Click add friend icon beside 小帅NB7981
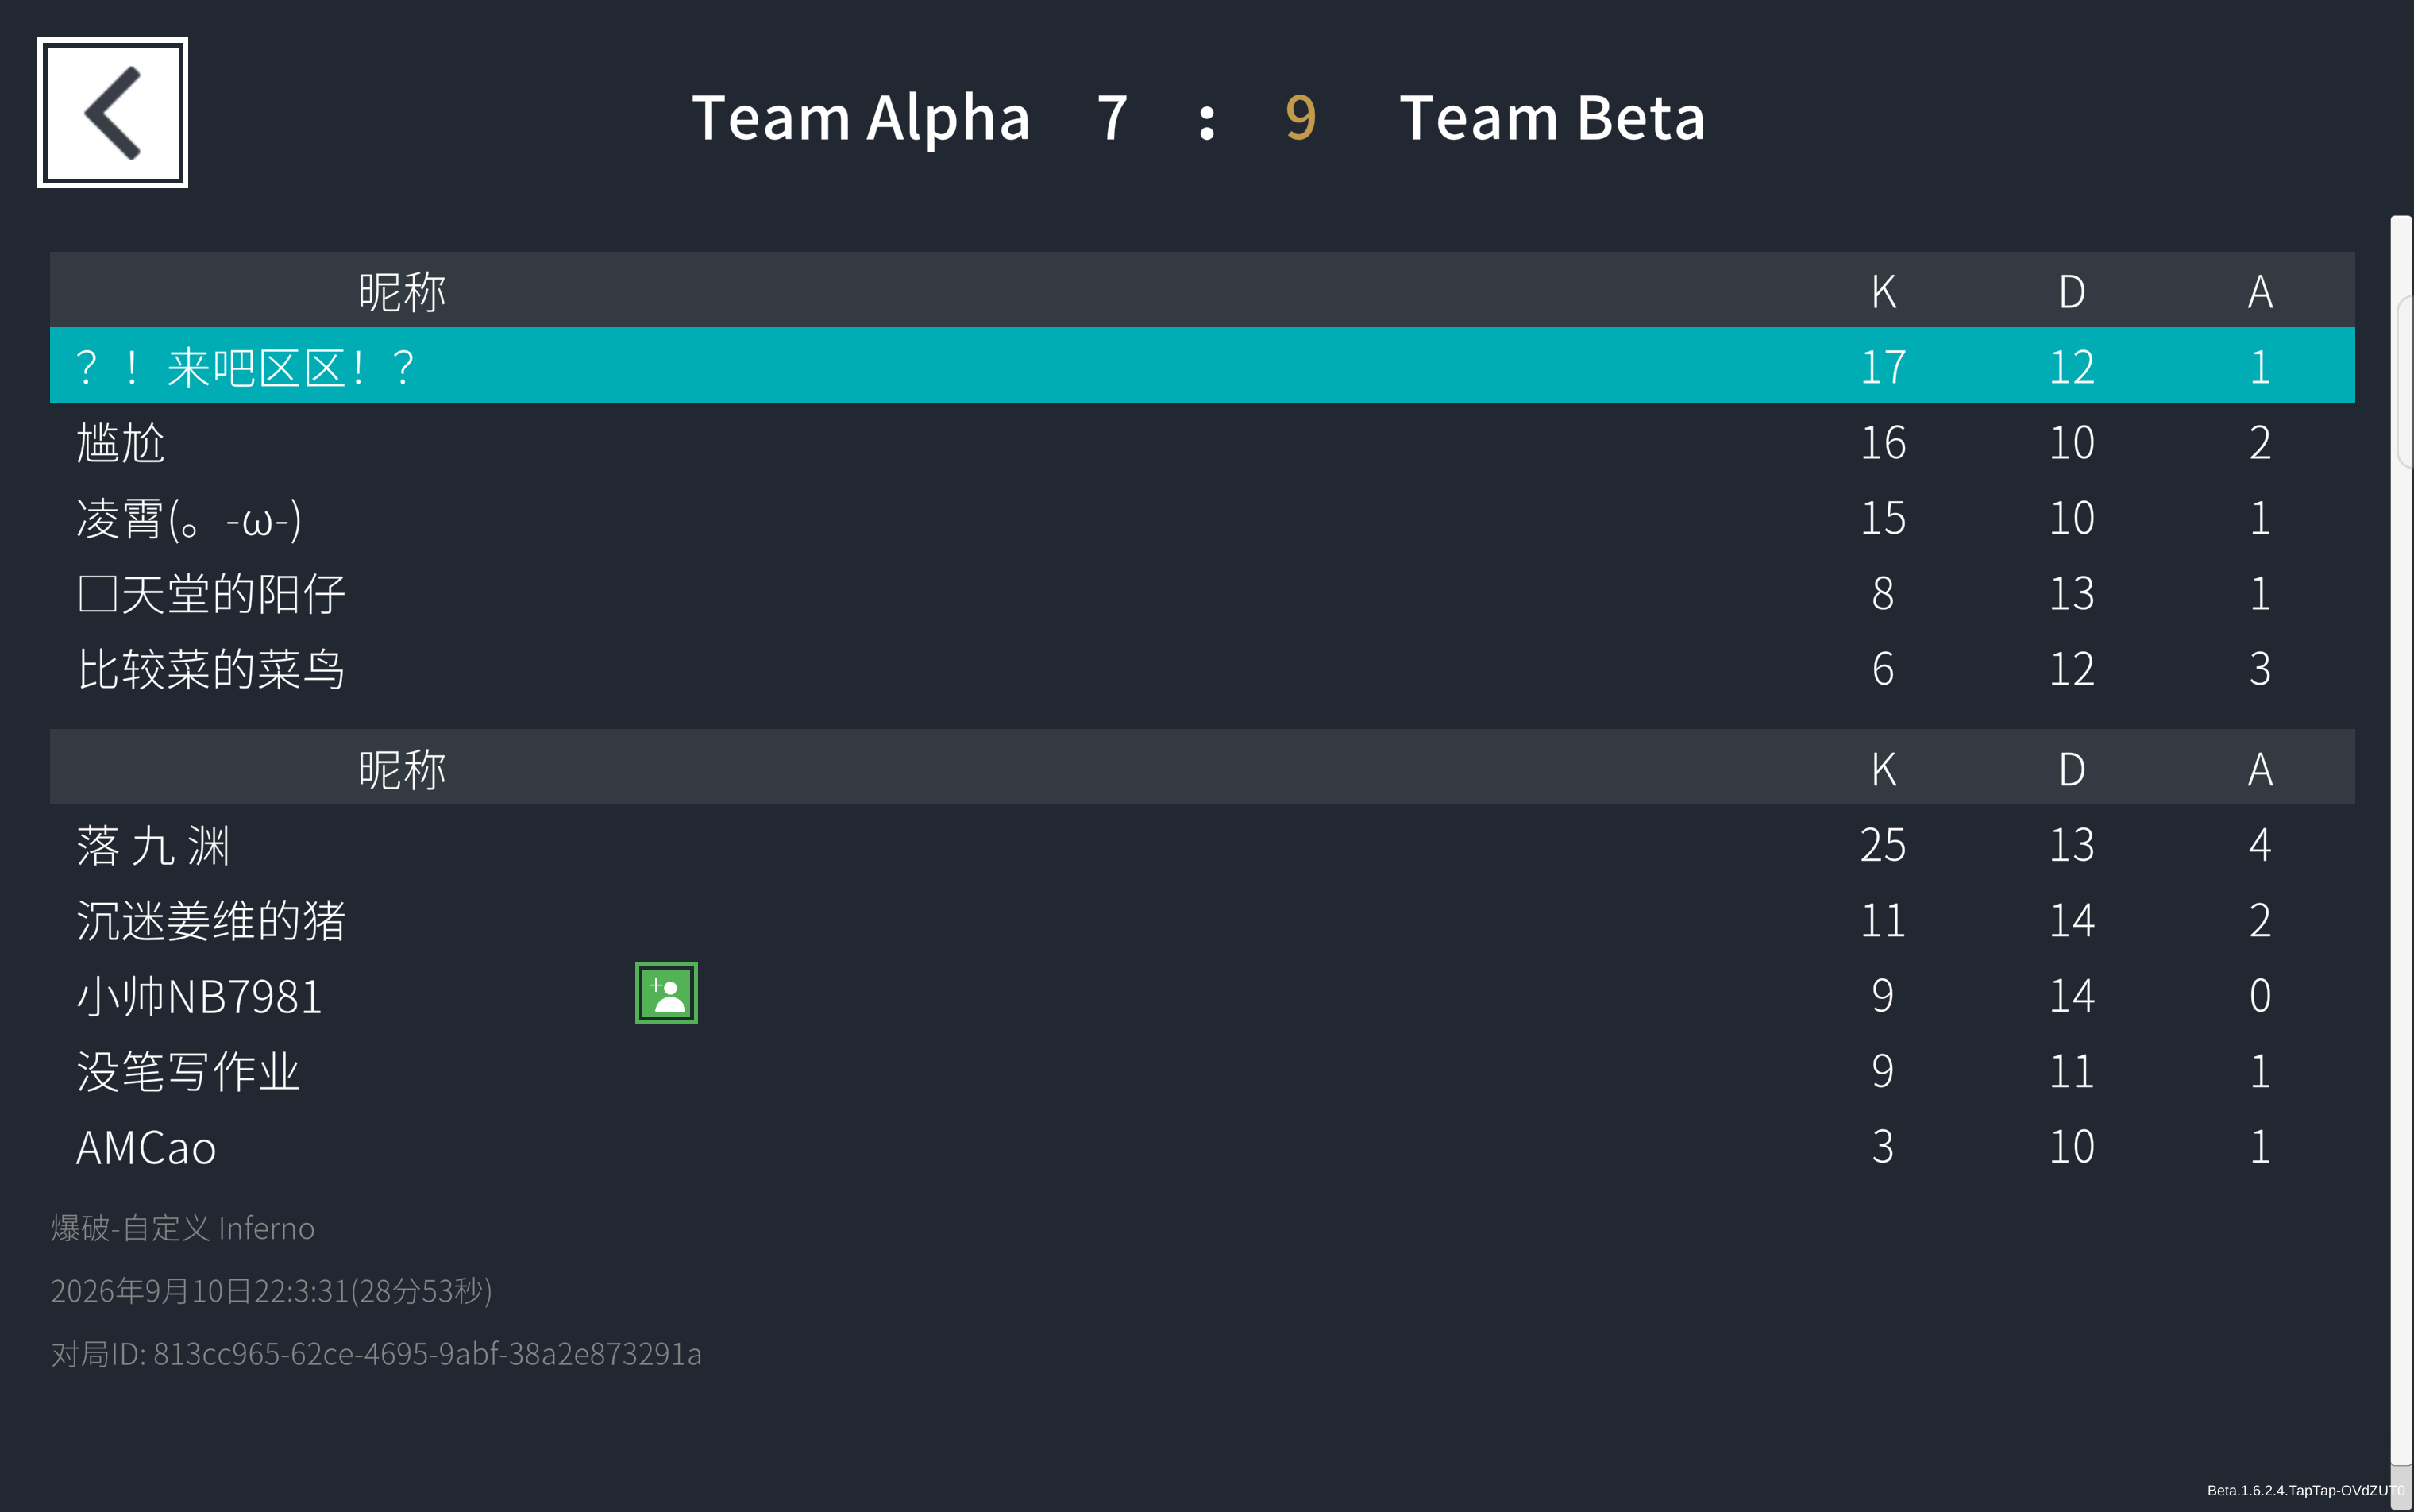 666,993
